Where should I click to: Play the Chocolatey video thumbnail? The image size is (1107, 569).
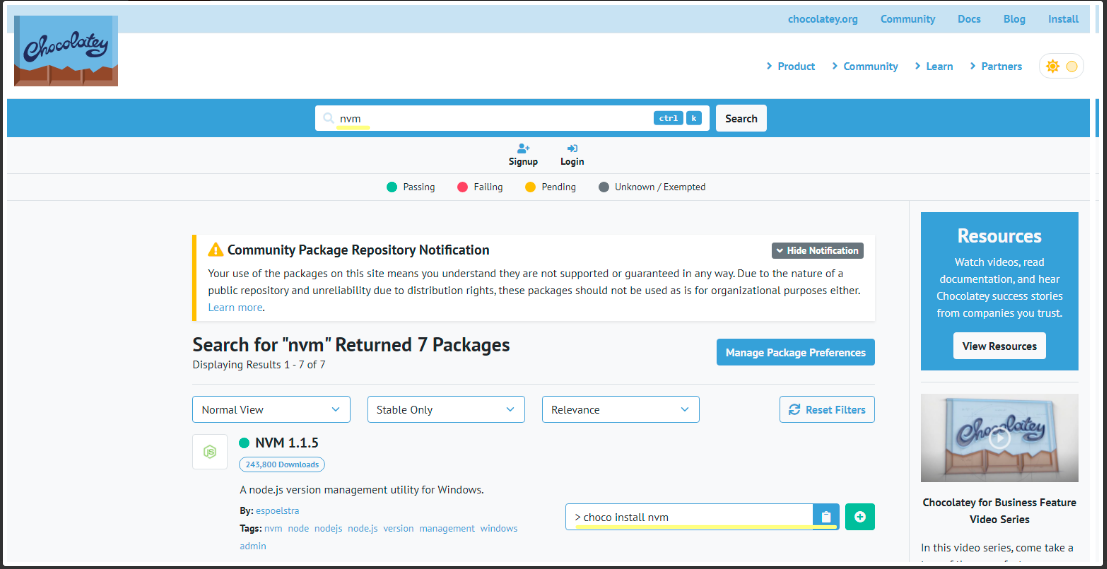(x=999, y=438)
